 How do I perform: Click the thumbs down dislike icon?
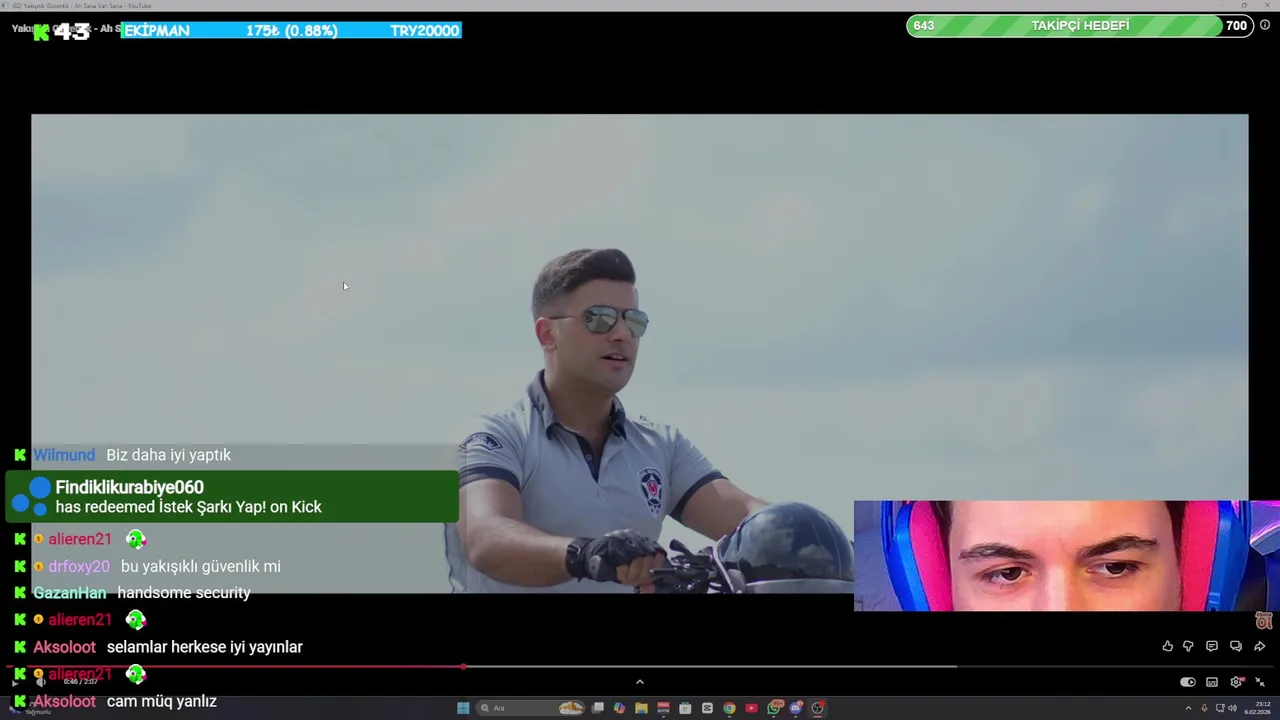tap(1188, 646)
